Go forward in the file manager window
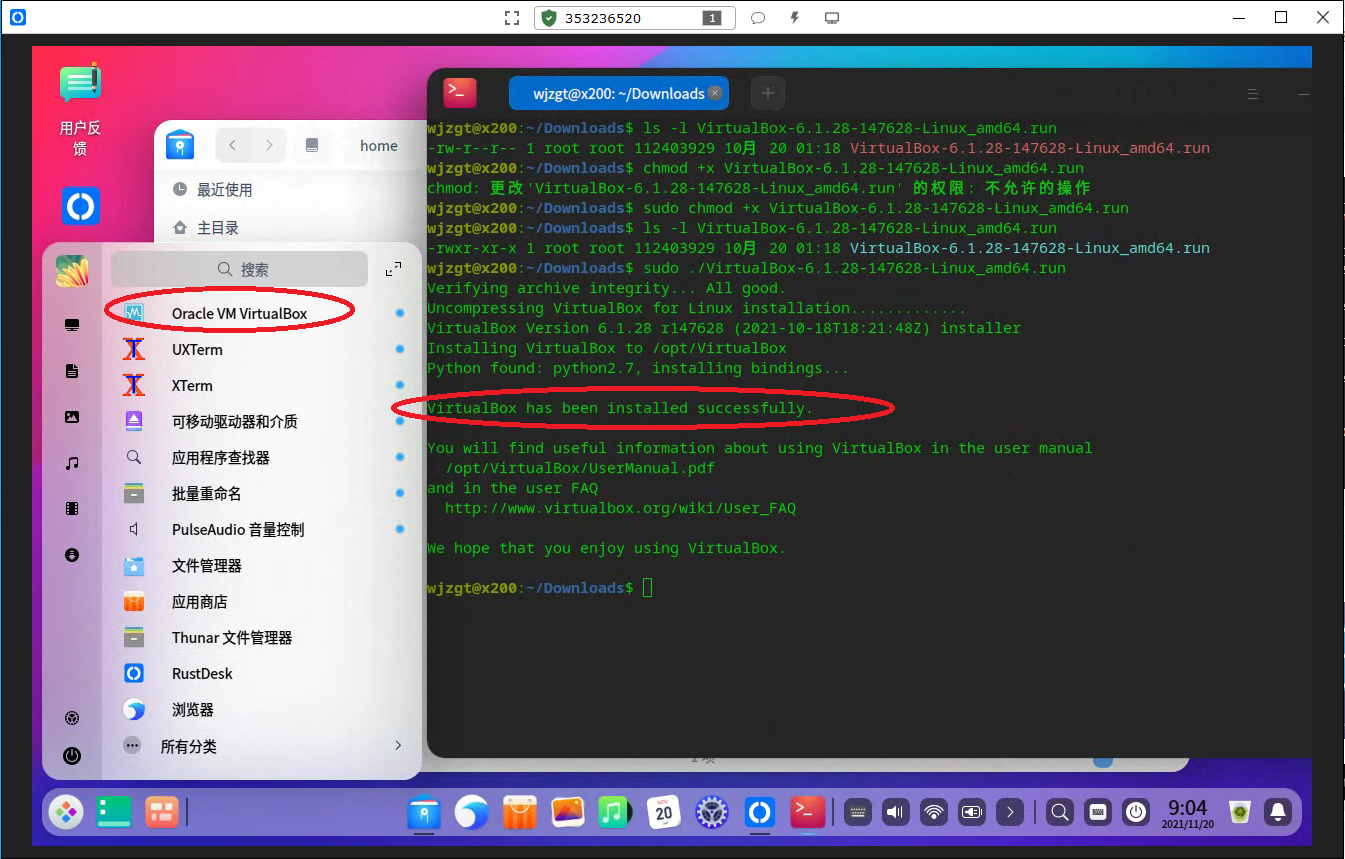The width and height of the screenshot is (1345, 859). pyautogui.click(x=269, y=146)
